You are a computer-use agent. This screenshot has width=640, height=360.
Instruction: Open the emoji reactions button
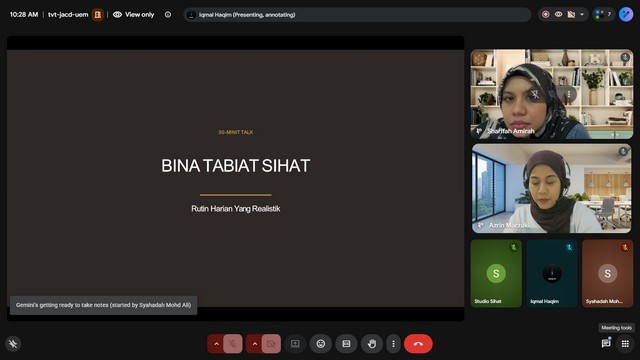point(321,344)
